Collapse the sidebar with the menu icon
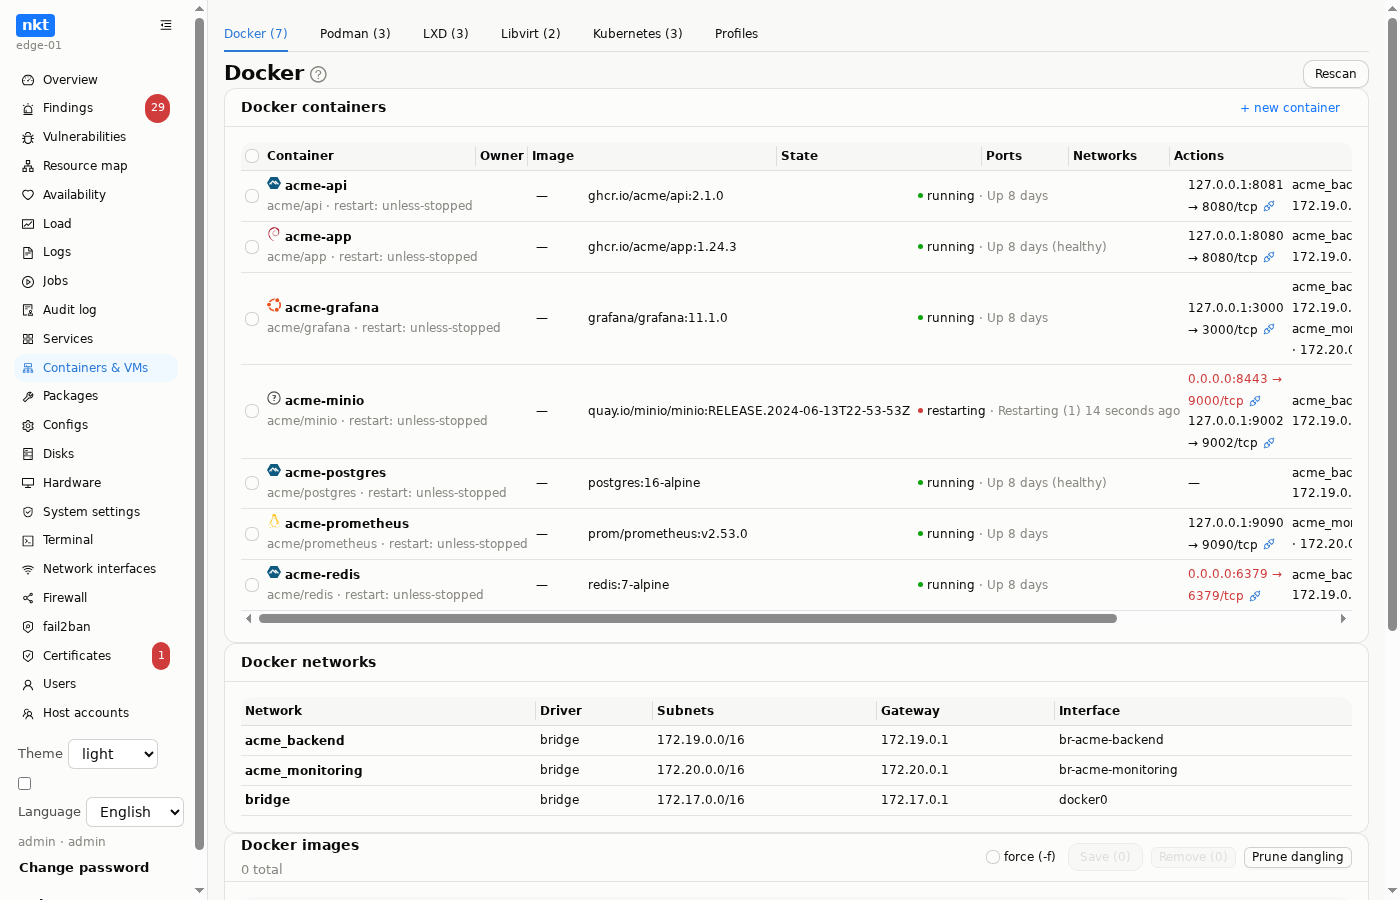The height and width of the screenshot is (900, 1400). (x=166, y=25)
